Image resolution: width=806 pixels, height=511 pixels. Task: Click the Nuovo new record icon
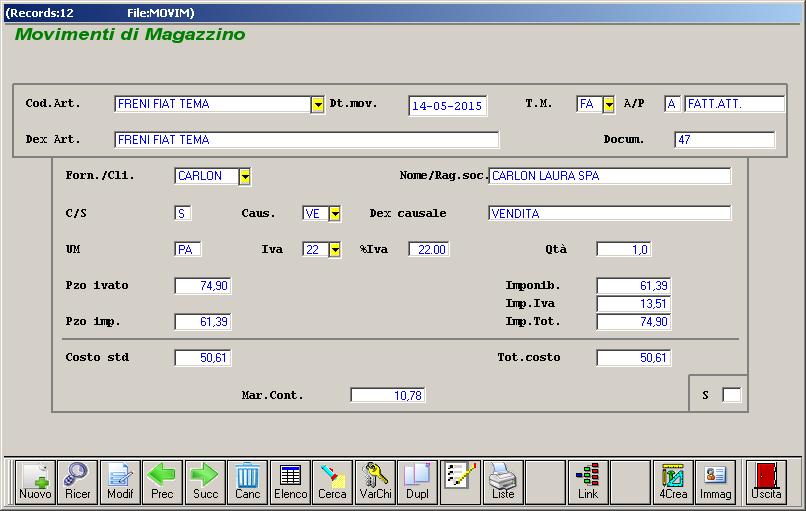point(35,482)
